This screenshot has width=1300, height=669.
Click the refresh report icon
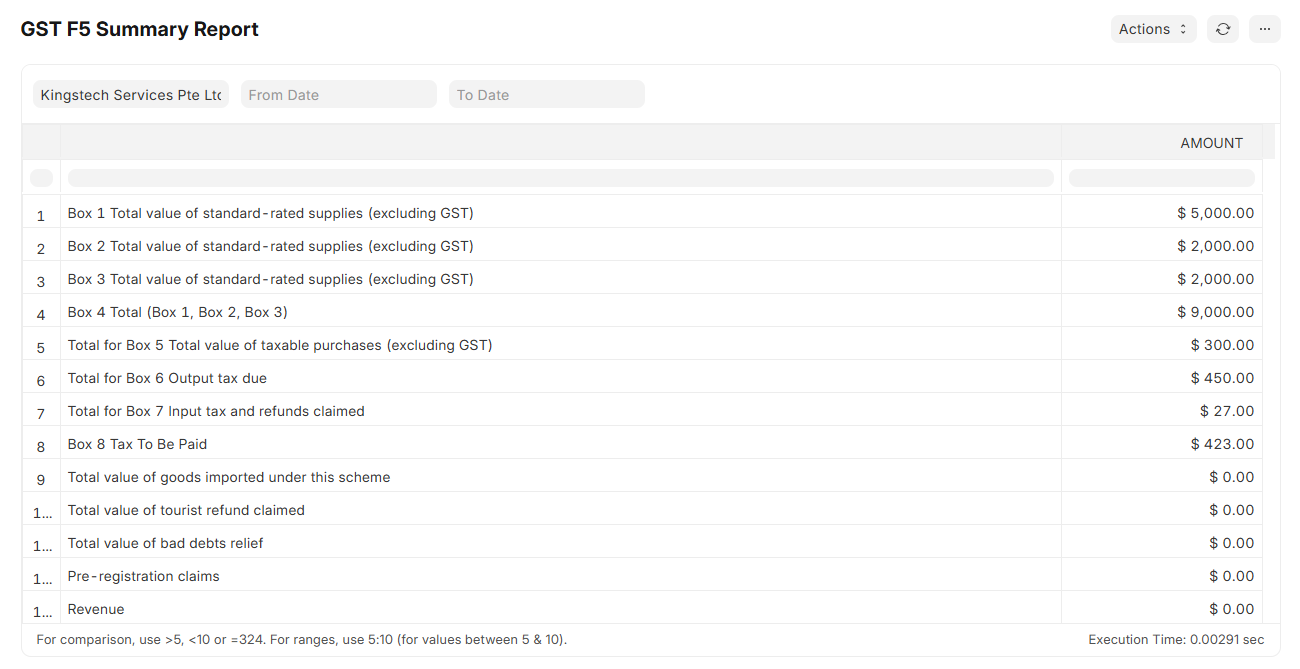point(1222,29)
